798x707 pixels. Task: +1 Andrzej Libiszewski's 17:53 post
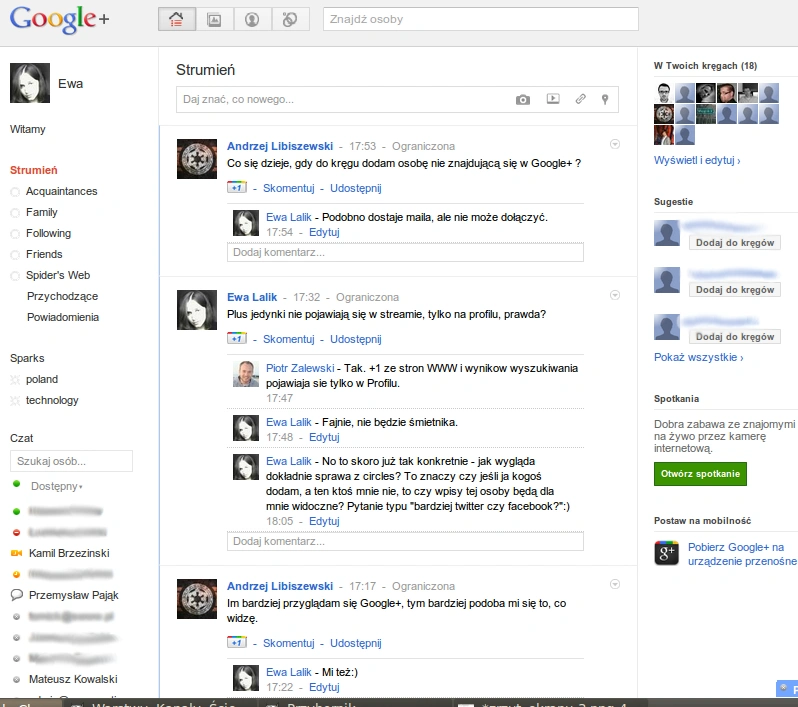[x=237, y=187]
